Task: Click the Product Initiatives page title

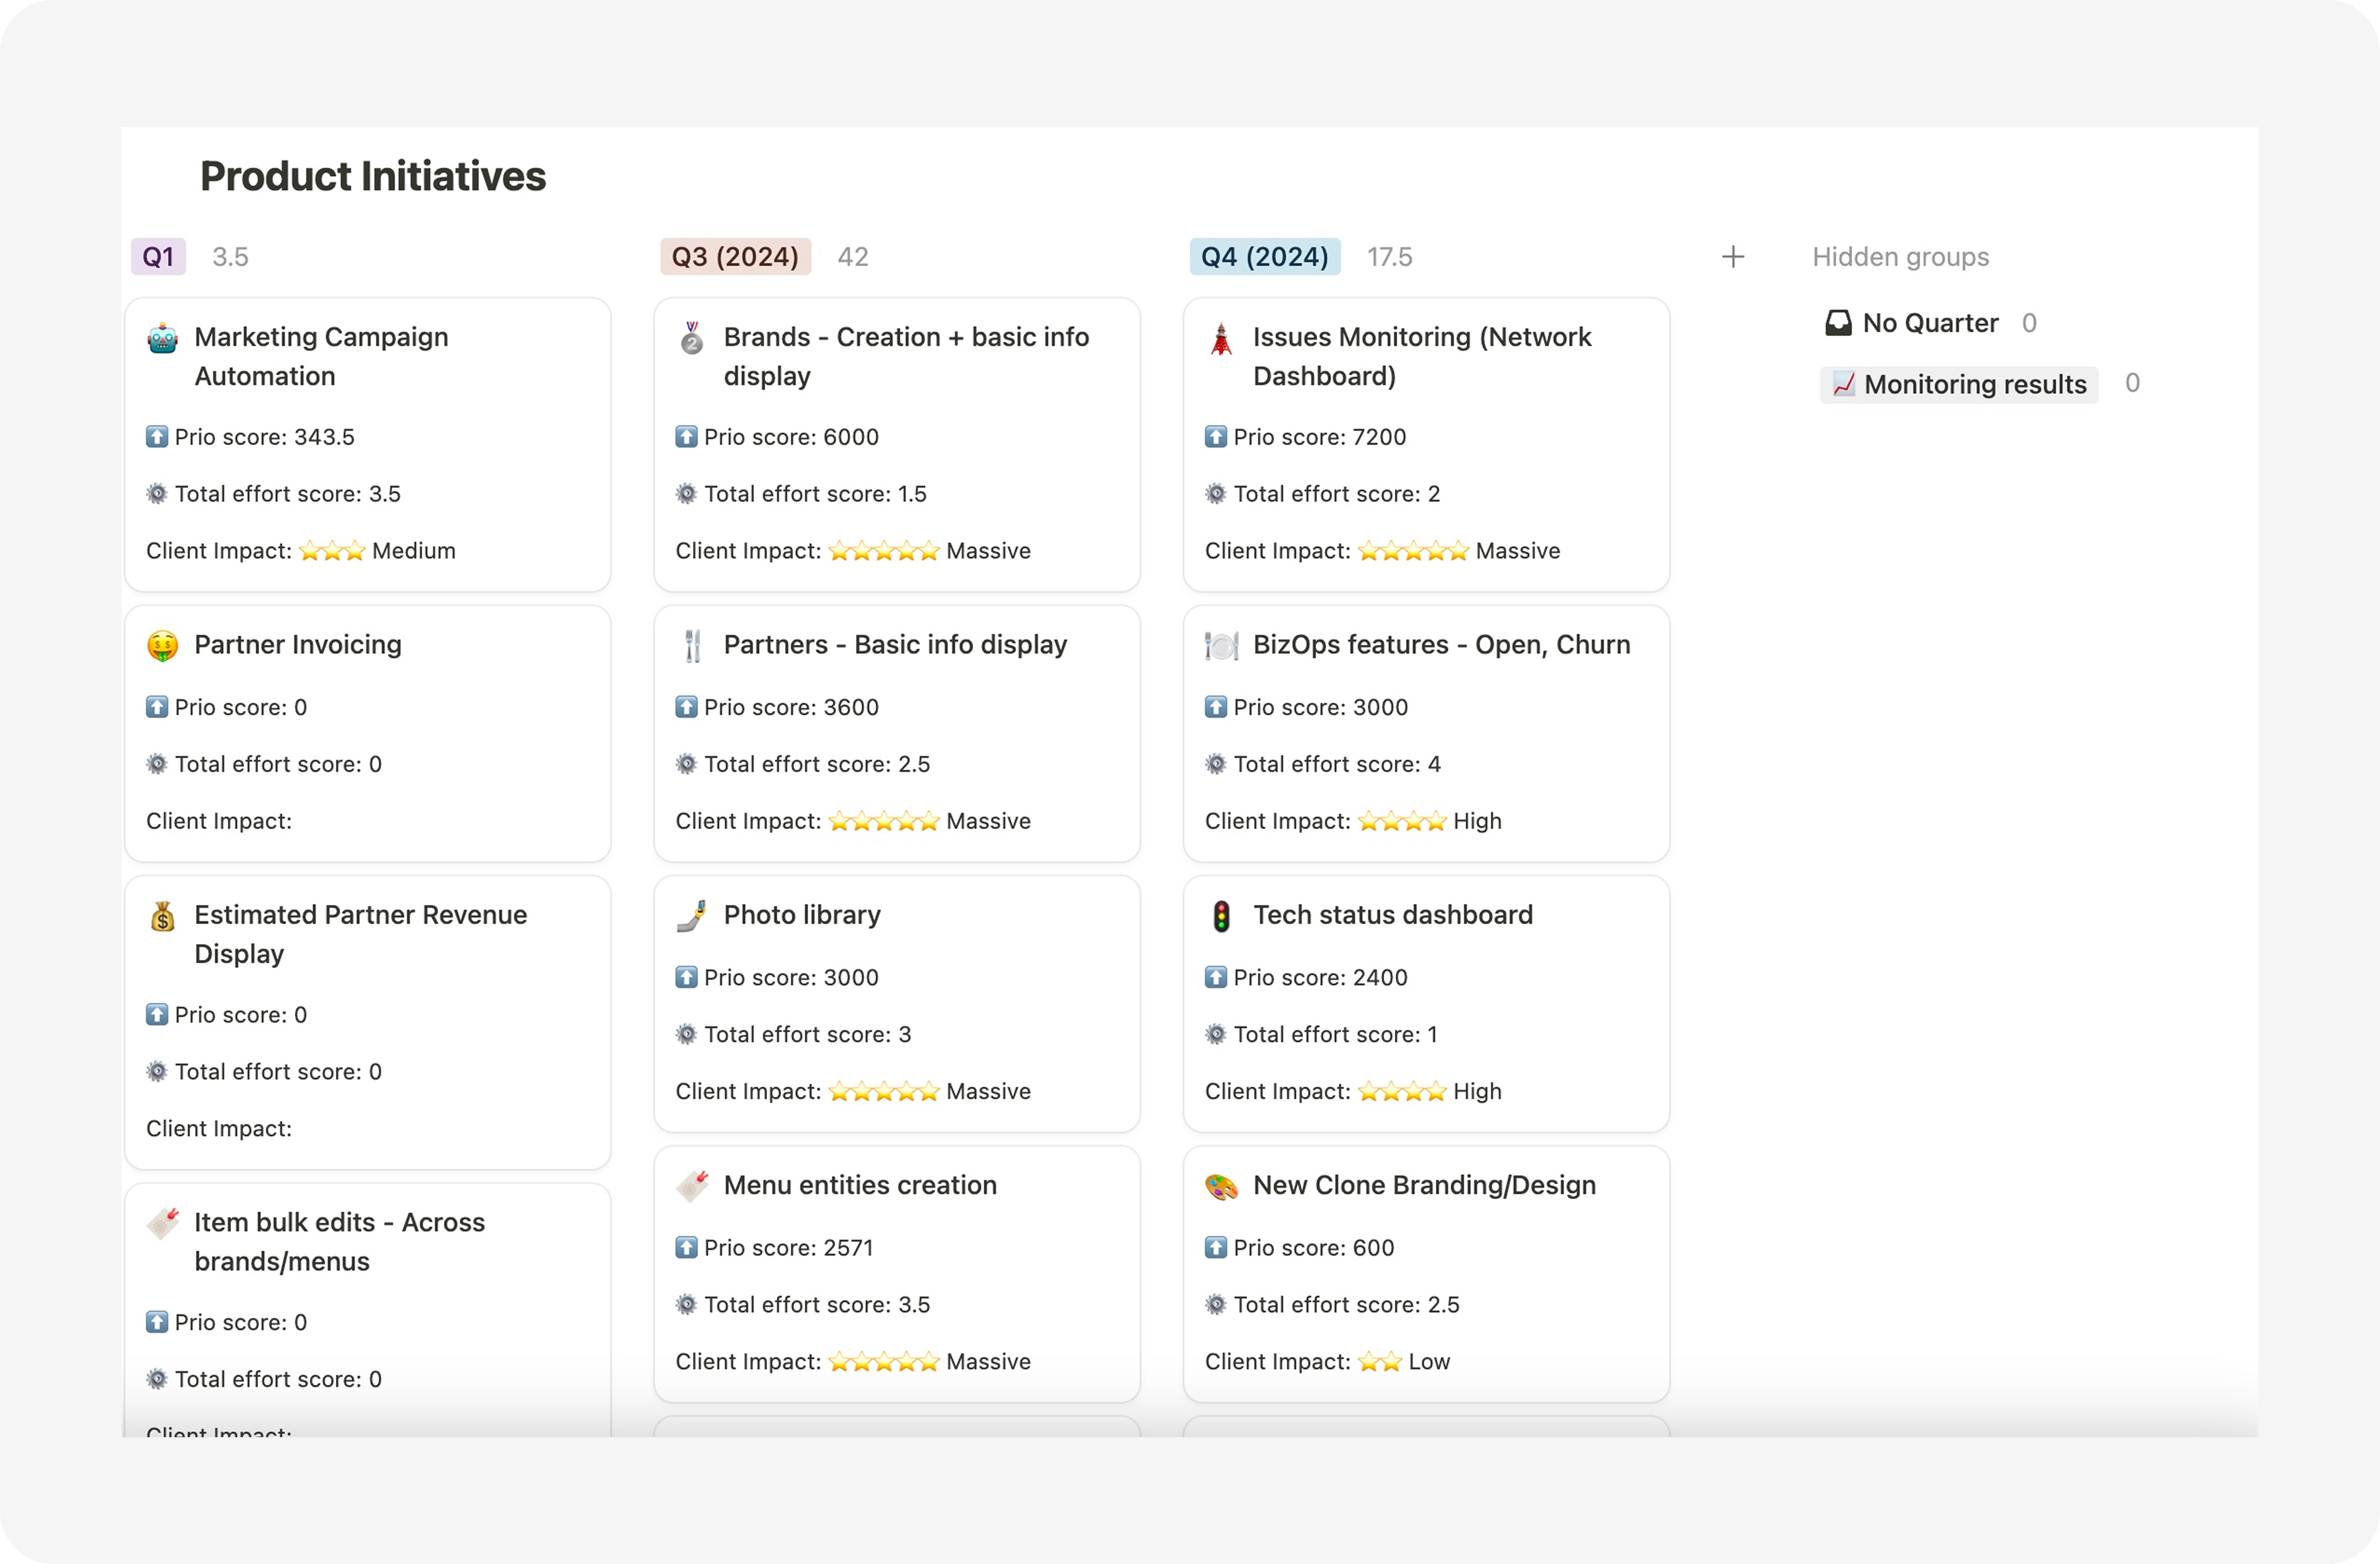Action: [x=373, y=176]
